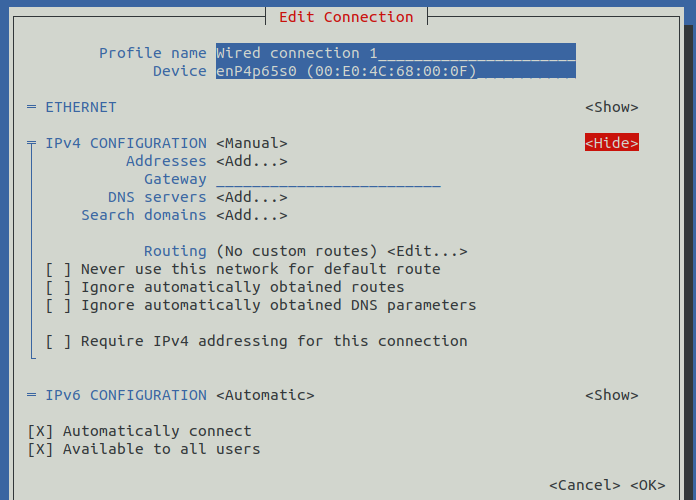This screenshot has width=696, height=500.
Task: Add a search domain entry
Action: click(x=251, y=215)
